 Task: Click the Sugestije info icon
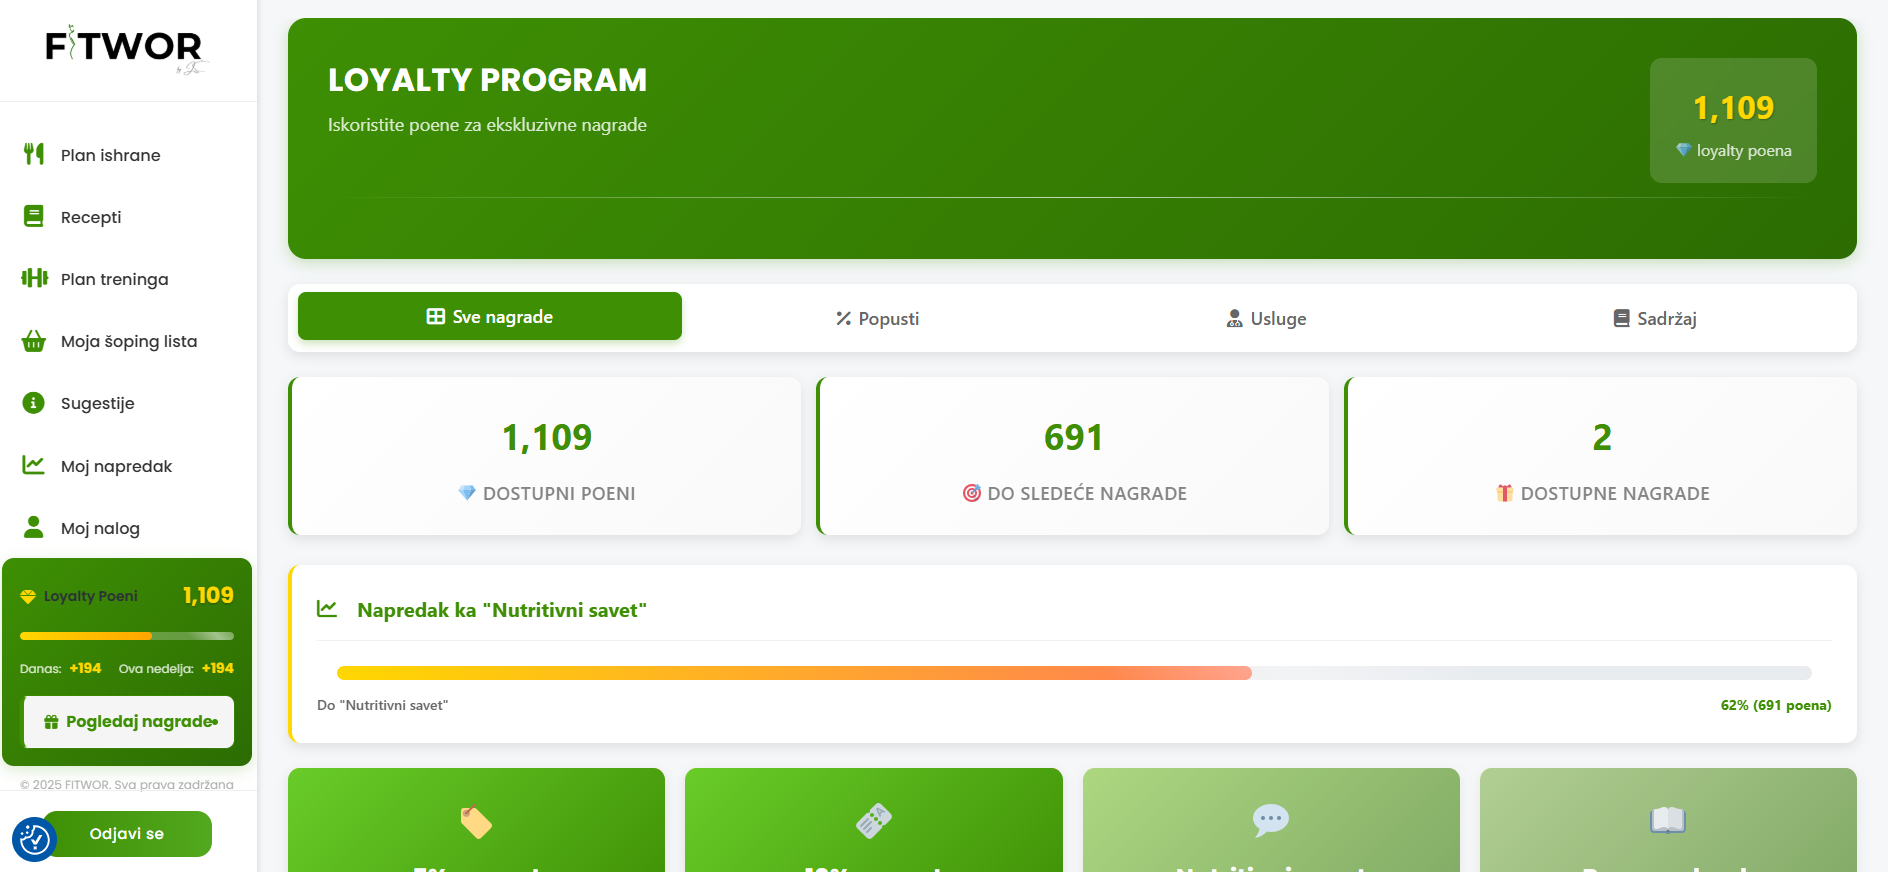coord(34,403)
